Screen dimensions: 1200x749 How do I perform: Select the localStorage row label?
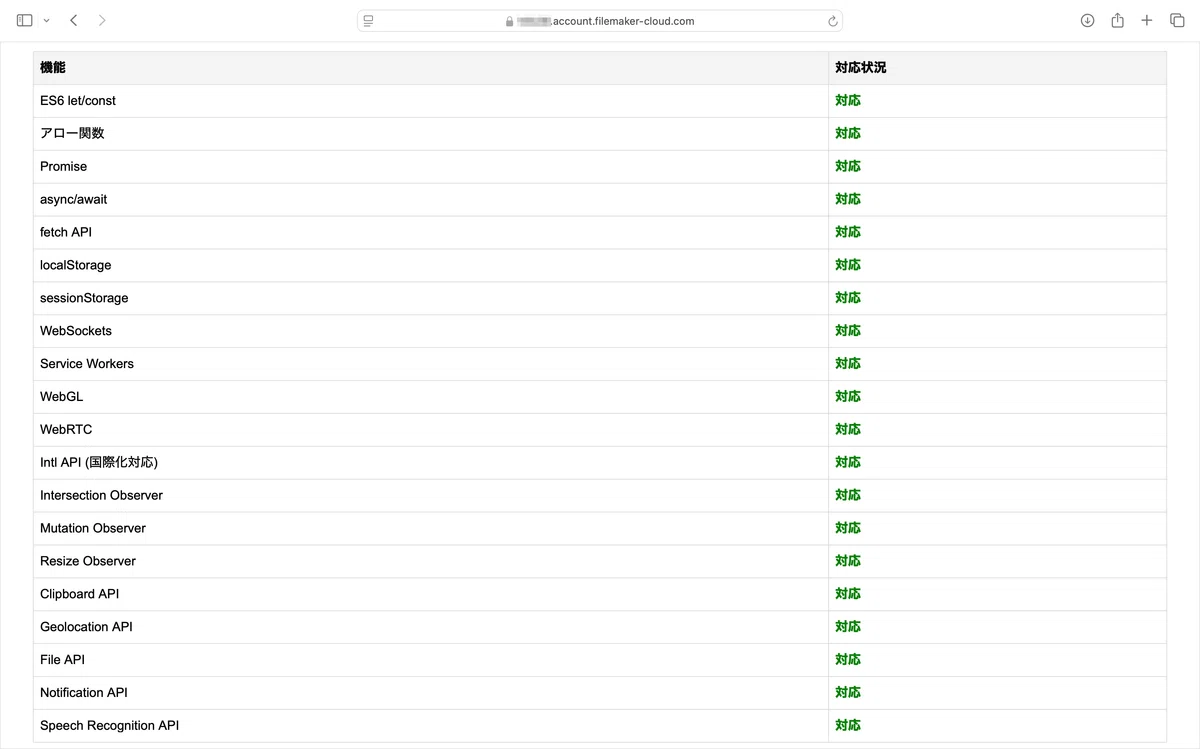tap(76, 265)
